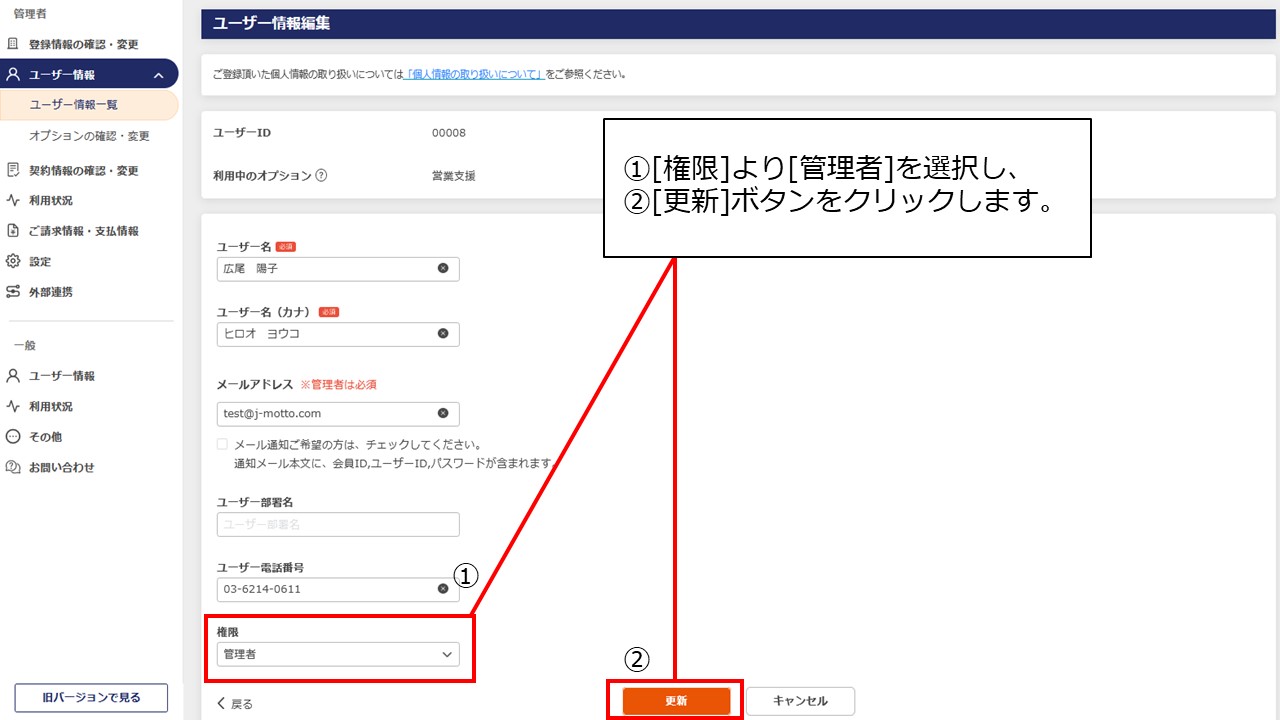This screenshot has width=1280, height=720.
Task: Click the billing info document icon
Action: (13, 231)
